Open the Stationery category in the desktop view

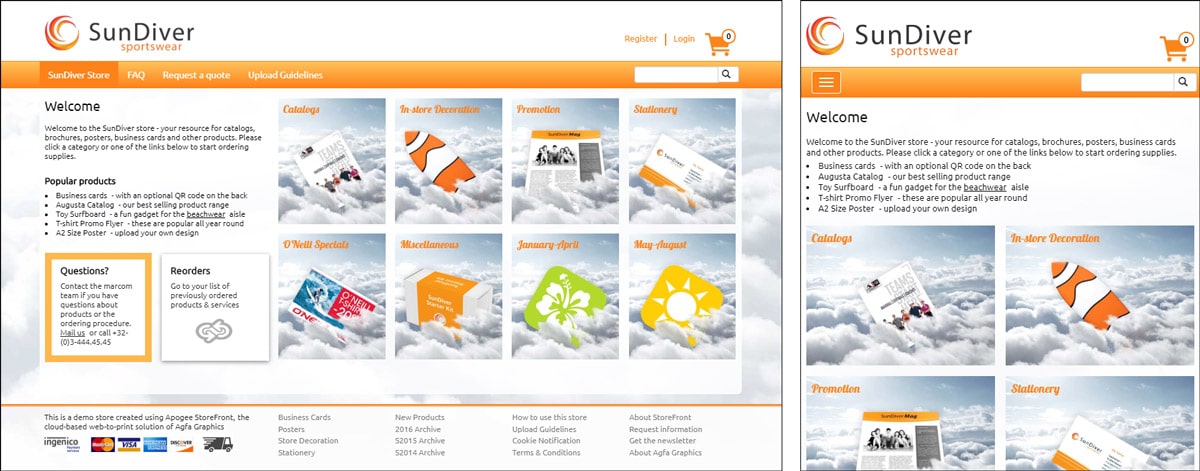(x=683, y=160)
